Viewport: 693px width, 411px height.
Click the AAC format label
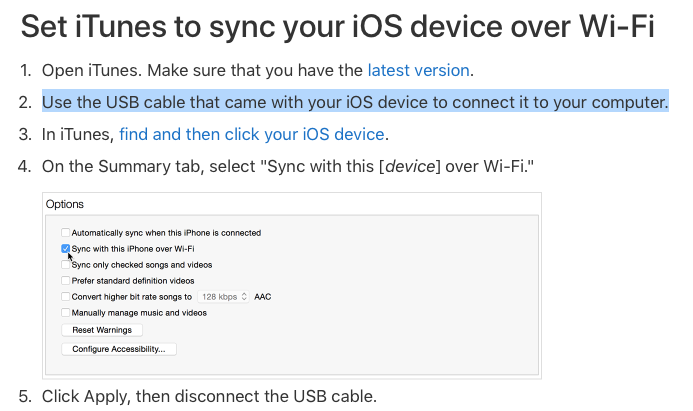click(263, 297)
